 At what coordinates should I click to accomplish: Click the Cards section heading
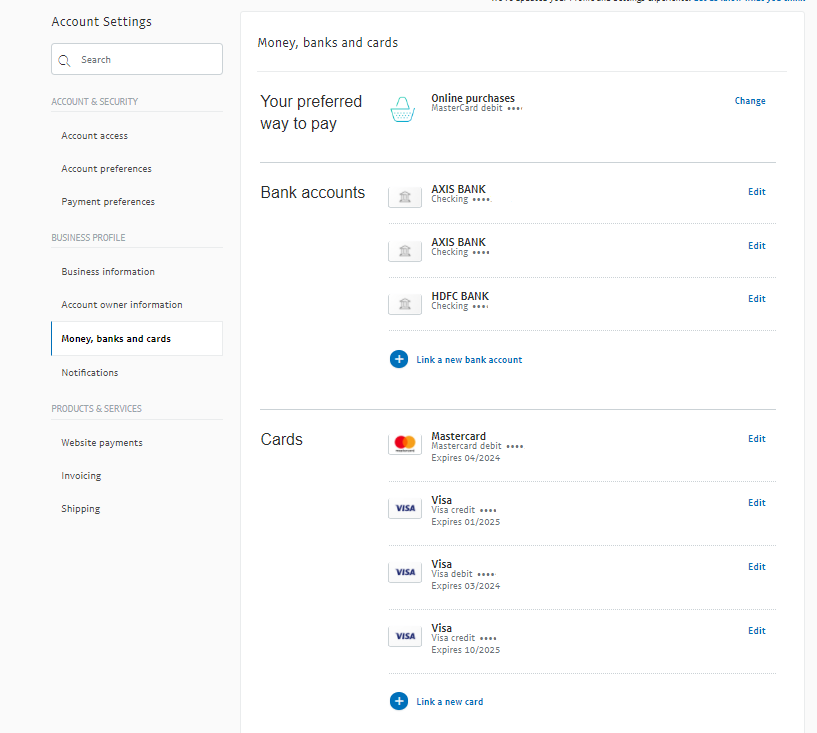(281, 439)
